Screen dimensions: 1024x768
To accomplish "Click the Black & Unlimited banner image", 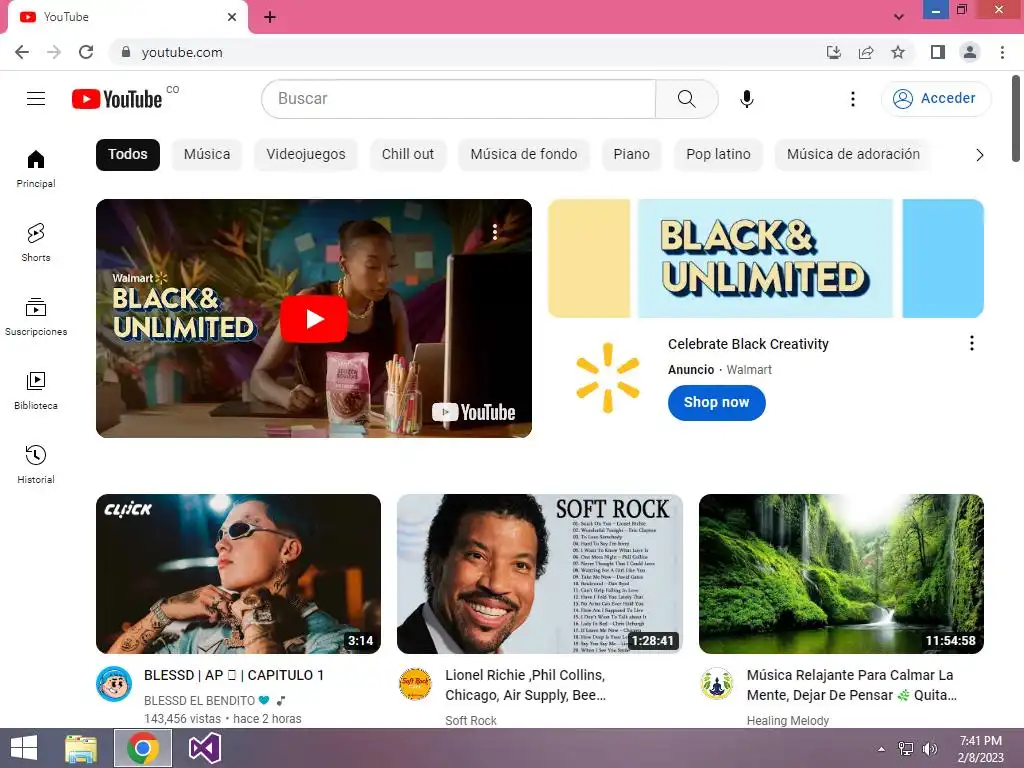I will pyautogui.click(x=765, y=259).
